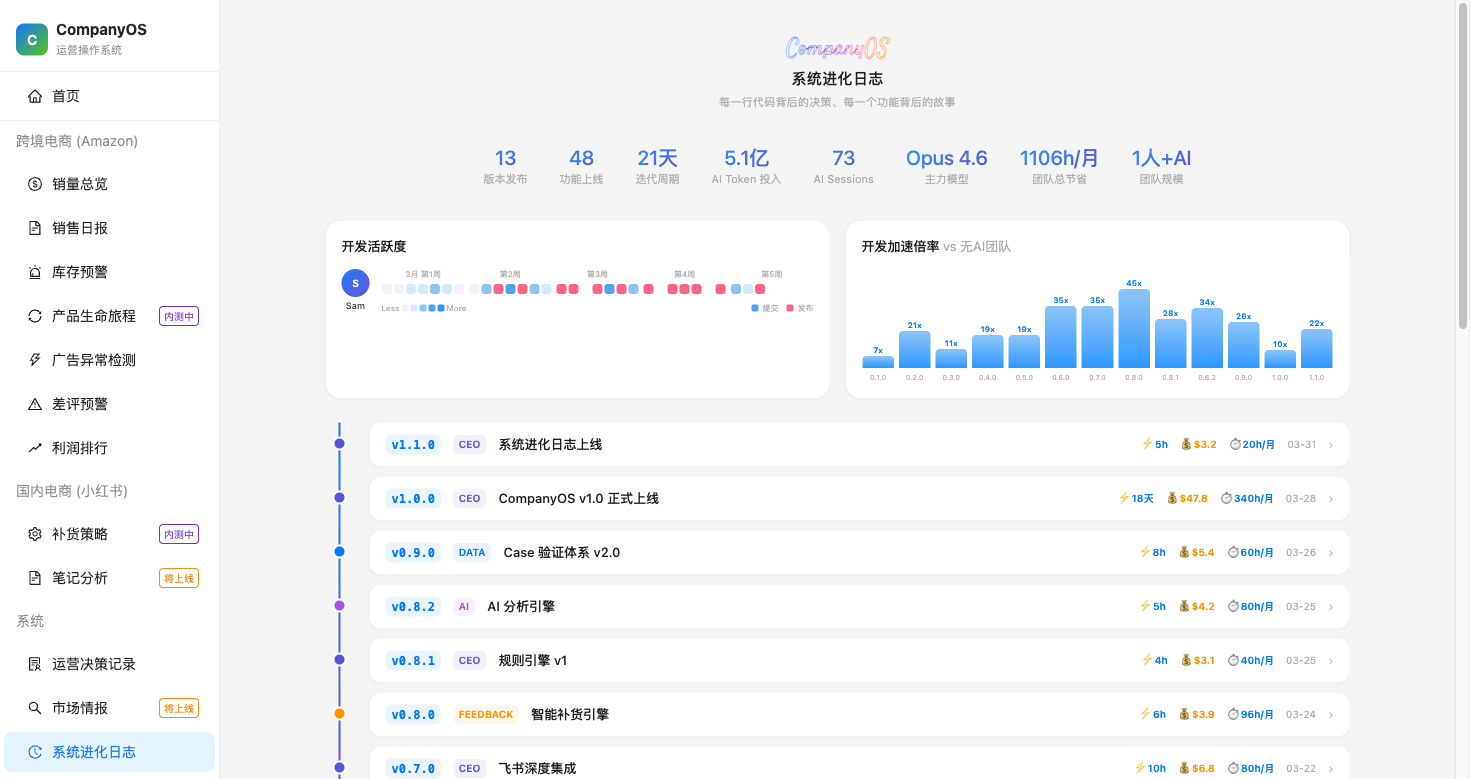Click the lightning icon in the v1.0.0 row
Screen dimensions: 1470x779
(x=1124, y=498)
